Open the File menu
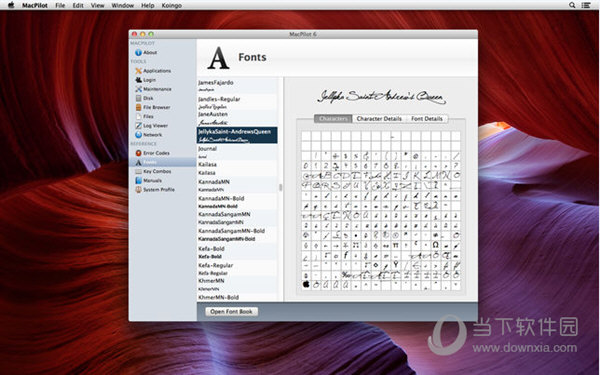The height and width of the screenshot is (375, 600). (x=60, y=5)
